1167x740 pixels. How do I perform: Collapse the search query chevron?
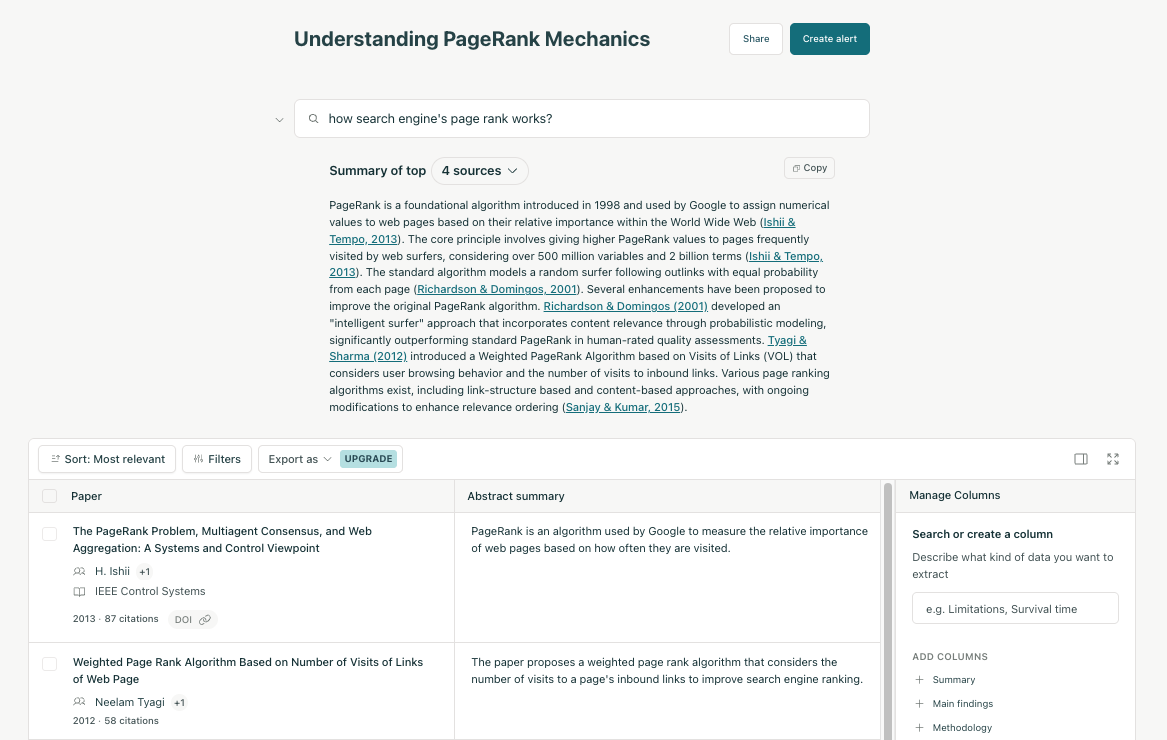tap(279, 120)
